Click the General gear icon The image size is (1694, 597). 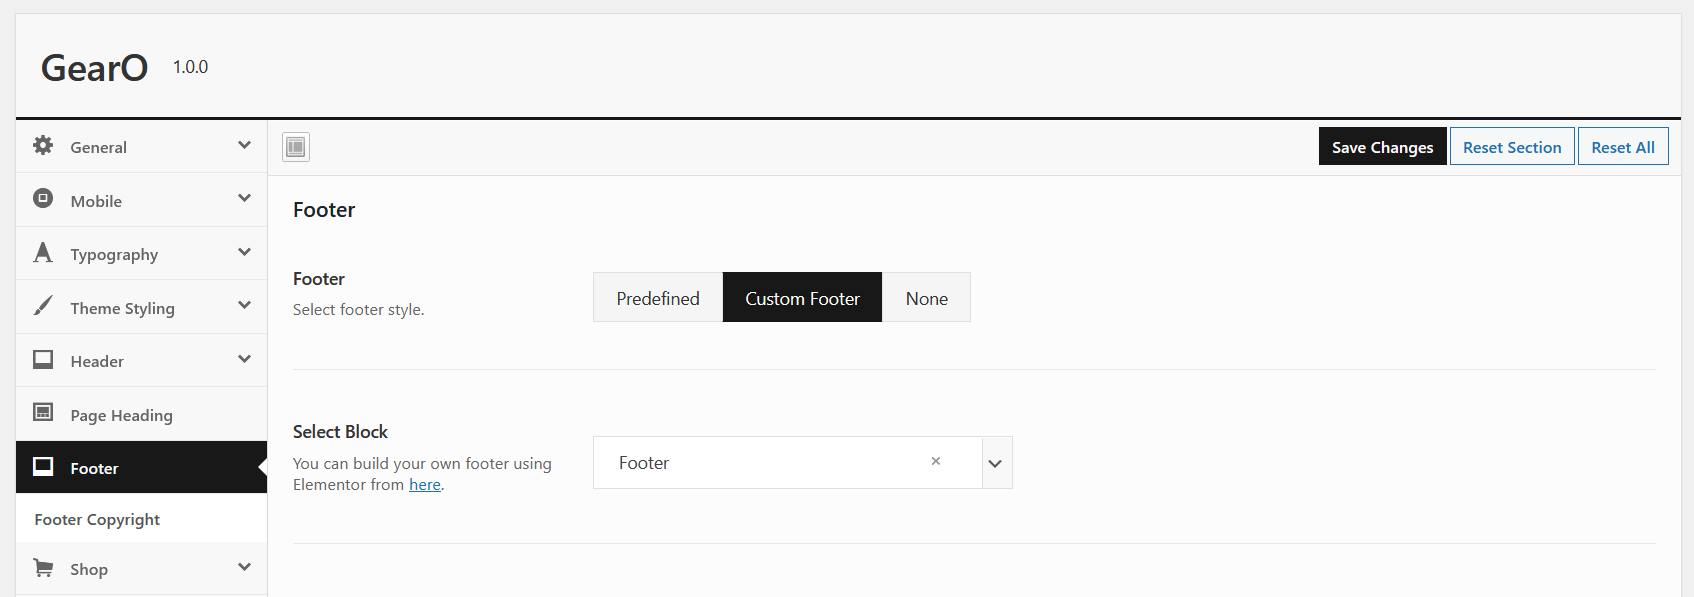click(x=43, y=146)
